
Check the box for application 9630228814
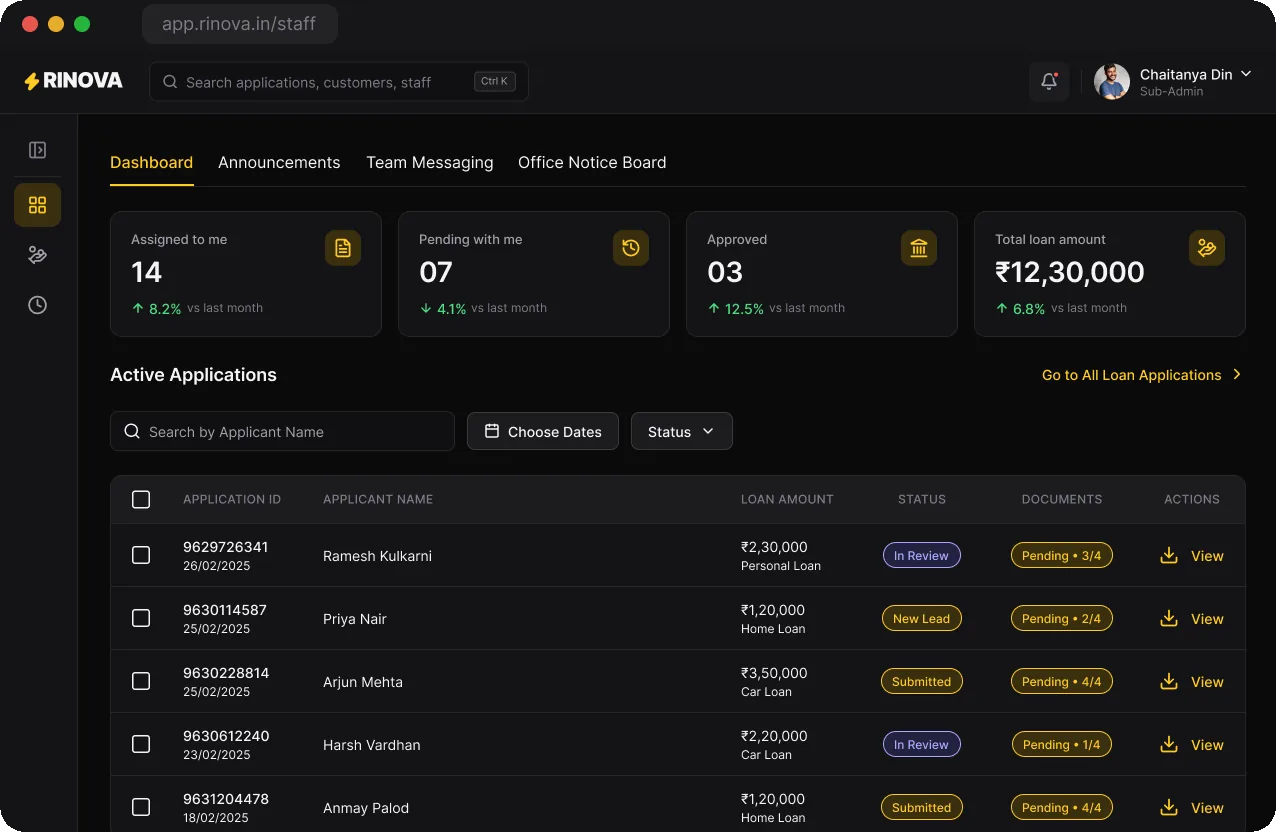(141, 681)
